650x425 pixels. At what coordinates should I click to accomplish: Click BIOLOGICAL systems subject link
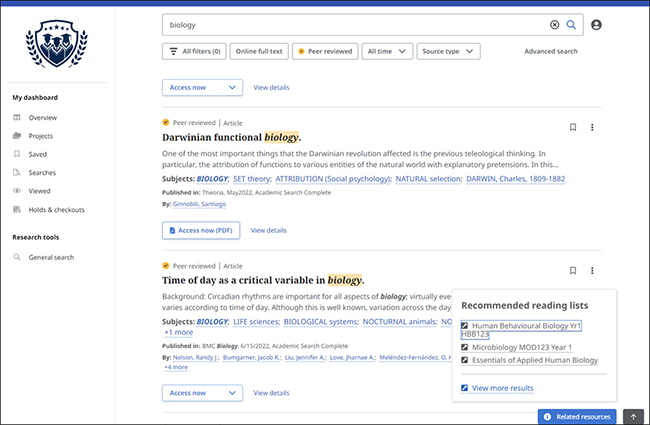320,322
